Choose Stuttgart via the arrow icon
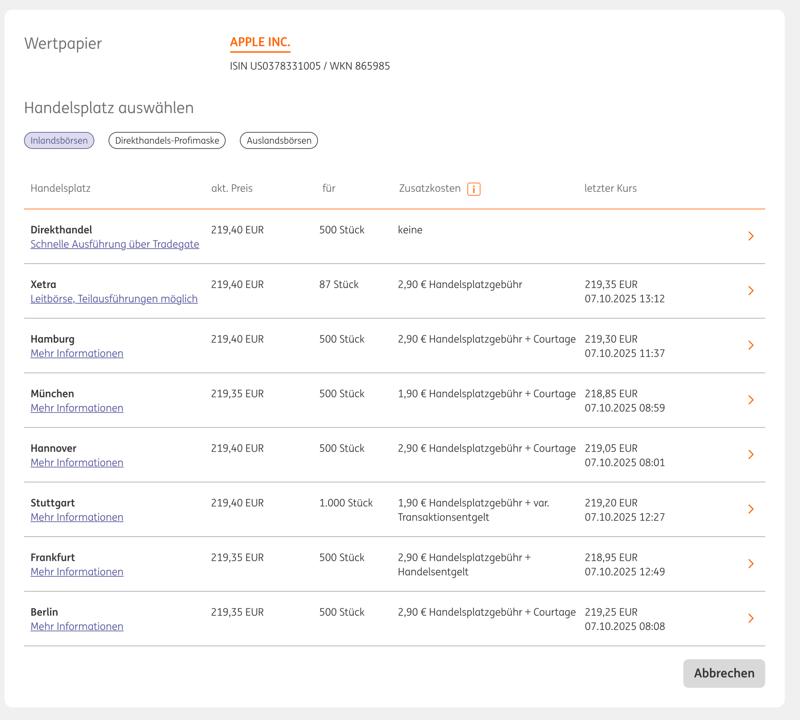Image resolution: width=800 pixels, height=720 pixels. click(x=750, y=509)
